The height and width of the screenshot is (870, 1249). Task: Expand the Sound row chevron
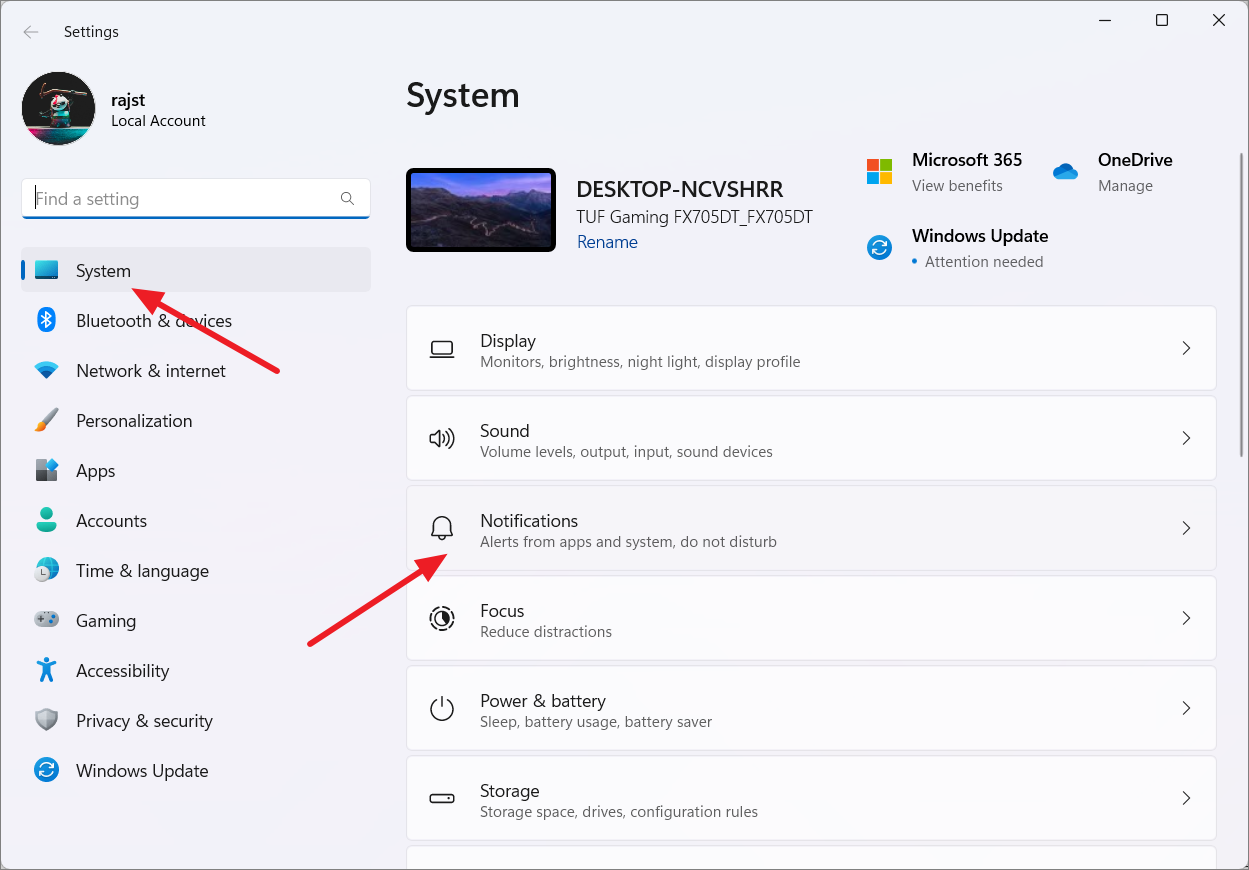tap(1186, 438)
